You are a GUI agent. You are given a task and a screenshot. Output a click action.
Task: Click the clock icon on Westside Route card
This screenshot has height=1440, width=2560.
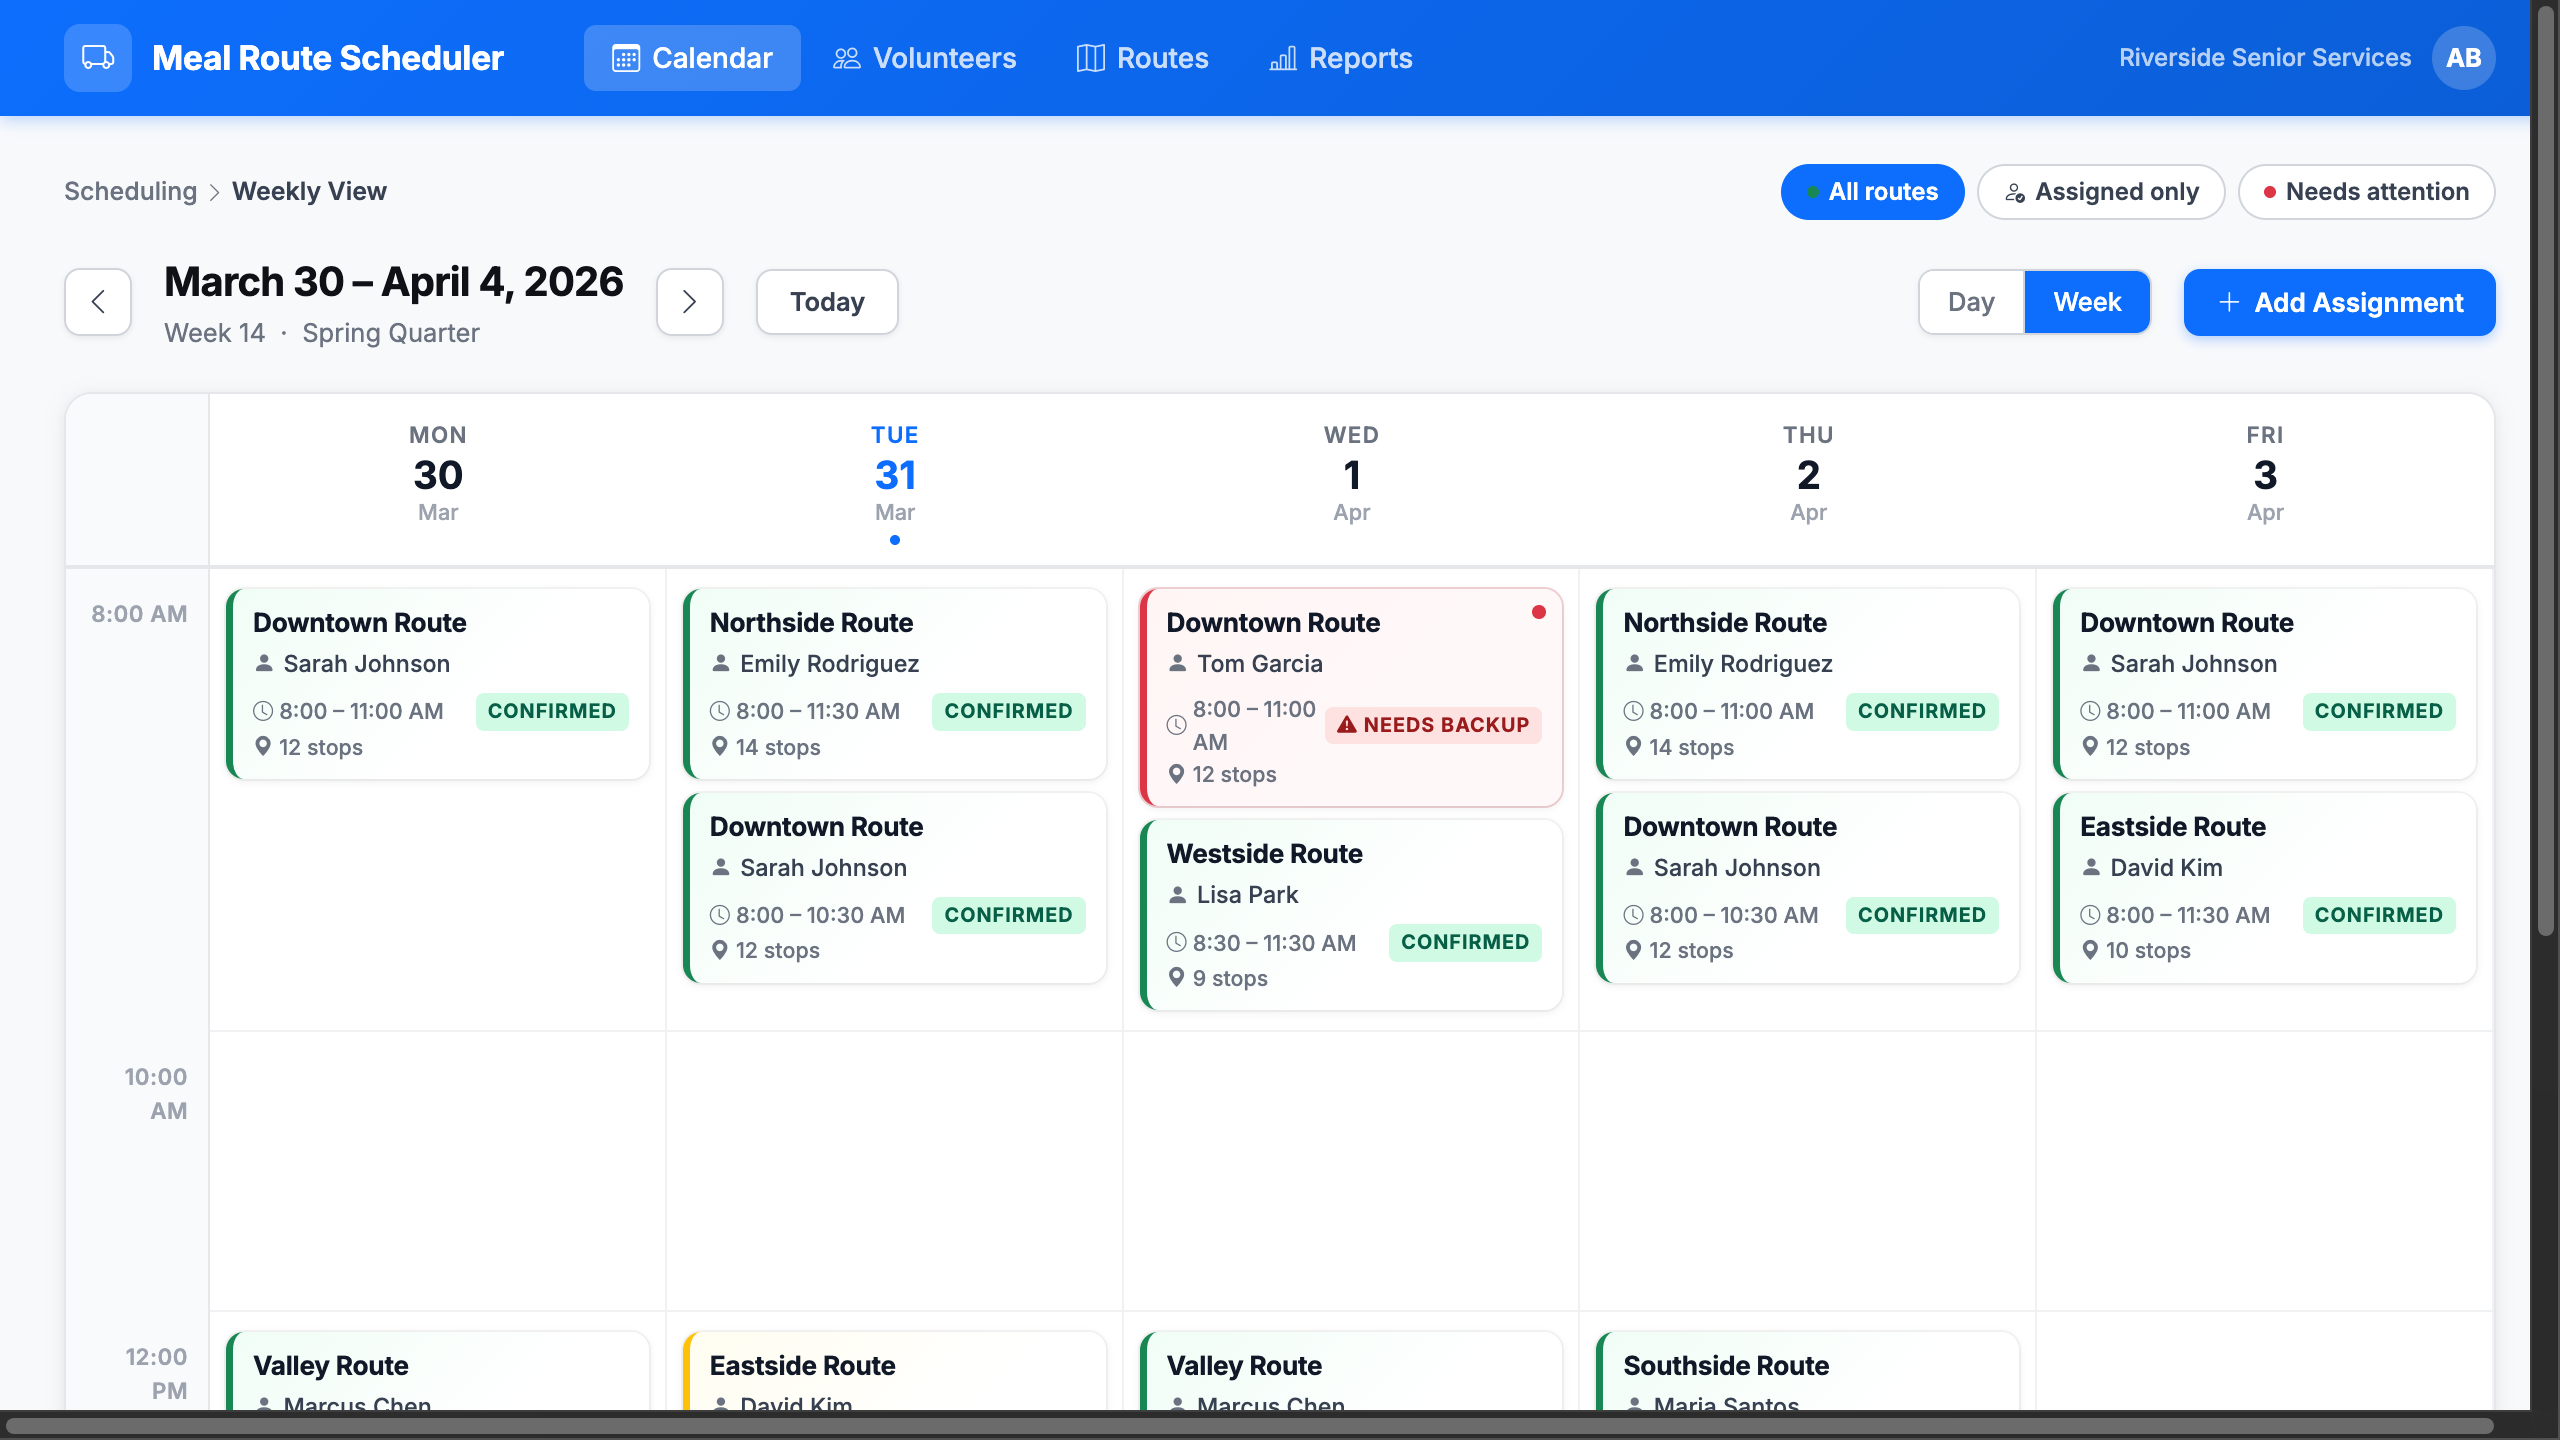point(1177,942)
